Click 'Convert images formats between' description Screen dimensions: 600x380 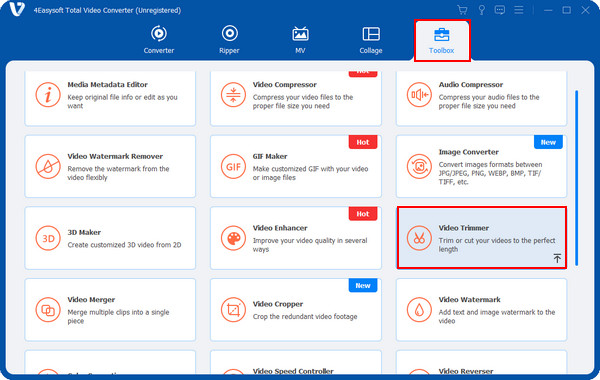[490, 173]
